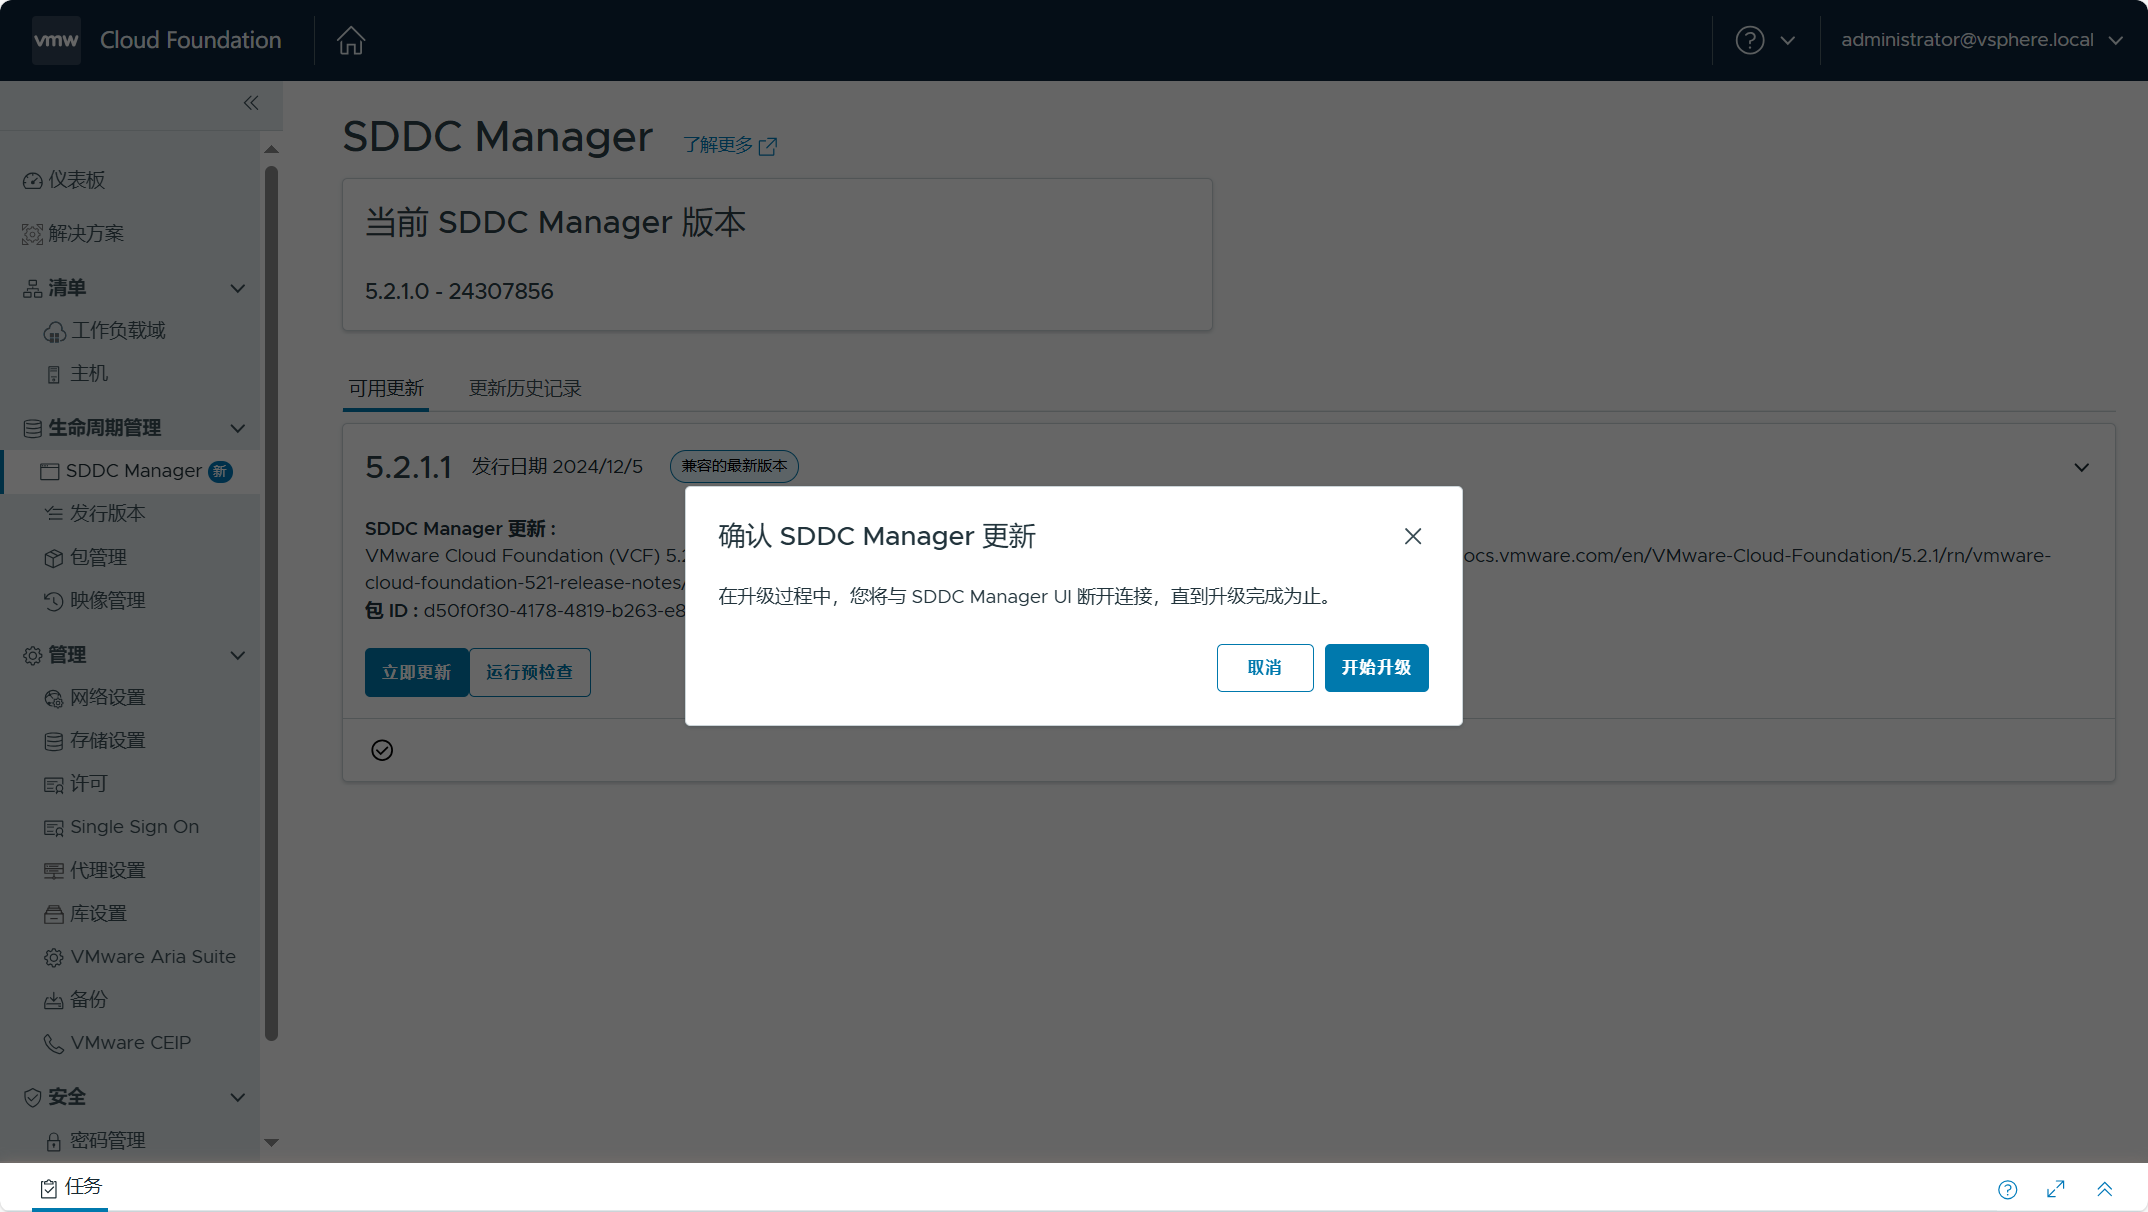Viewport: 2148px width, 1212px height.
Task: Click the Network Settings (网络设置) icon
Action: 54,698
